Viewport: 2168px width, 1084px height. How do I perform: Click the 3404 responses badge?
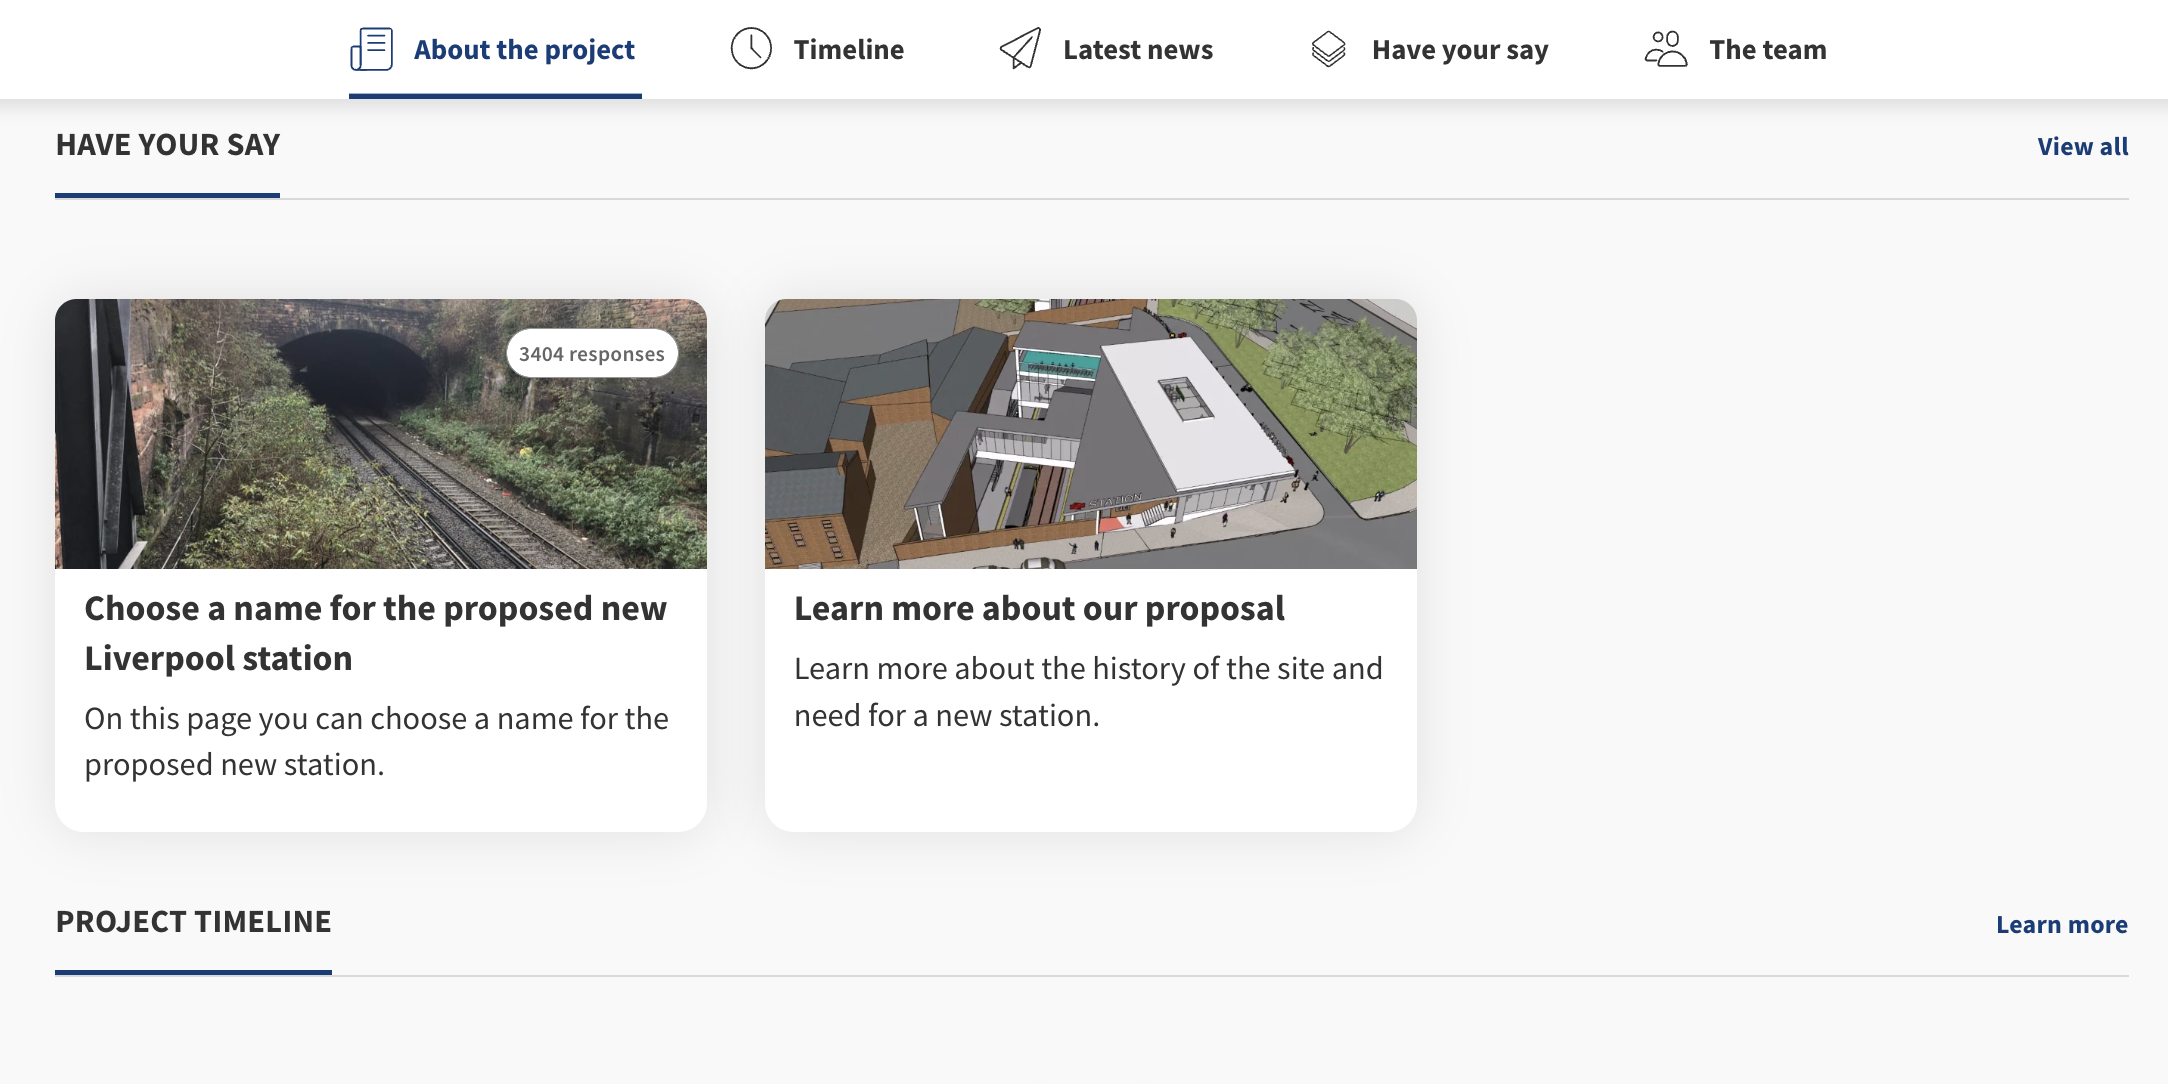592,354
